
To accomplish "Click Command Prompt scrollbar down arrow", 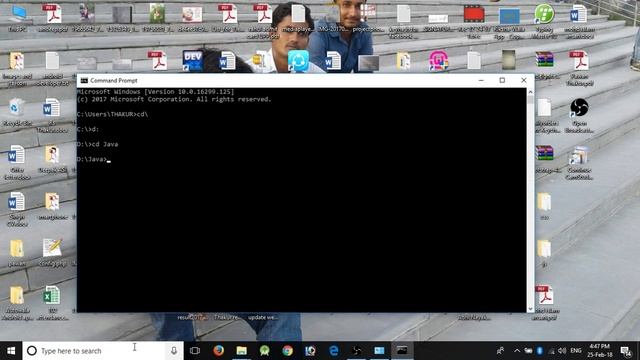I will click(531, 309).
